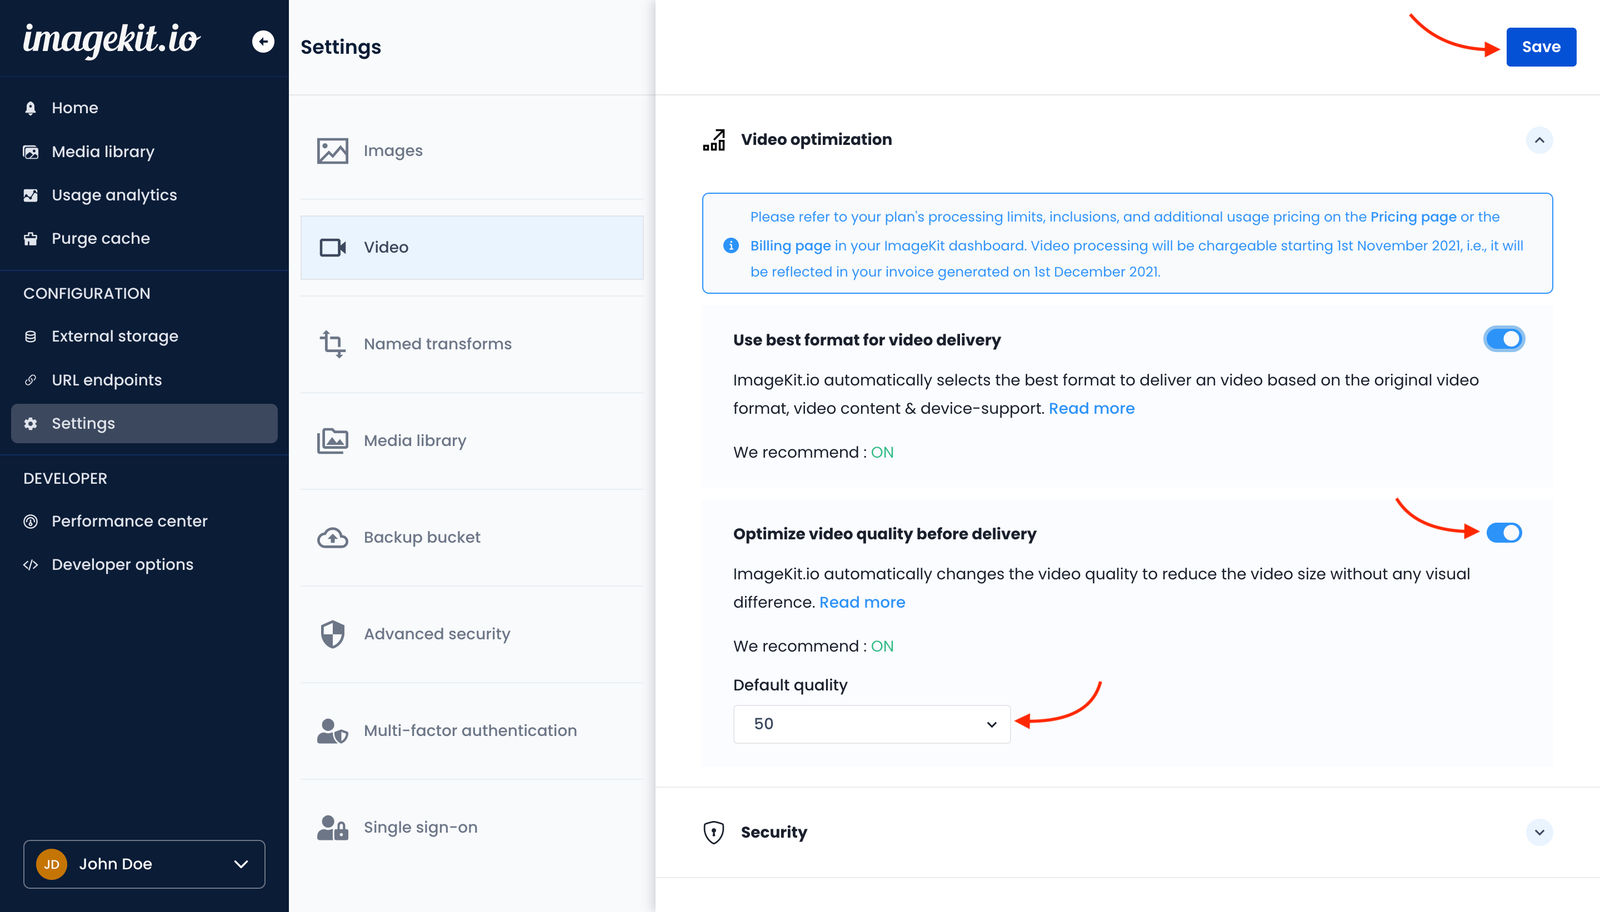Disable Optimize video quality before delivery

click(x=1503, y=533)
